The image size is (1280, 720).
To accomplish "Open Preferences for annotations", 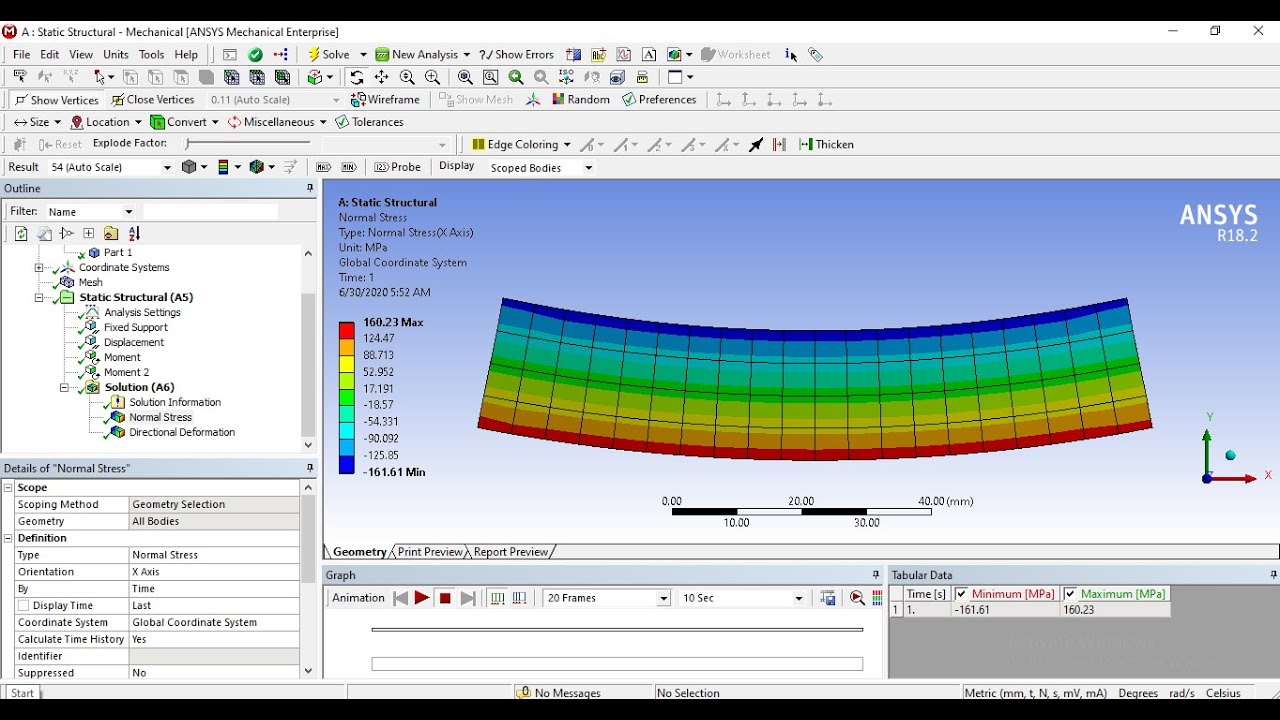I will click(x=659, y=99).
